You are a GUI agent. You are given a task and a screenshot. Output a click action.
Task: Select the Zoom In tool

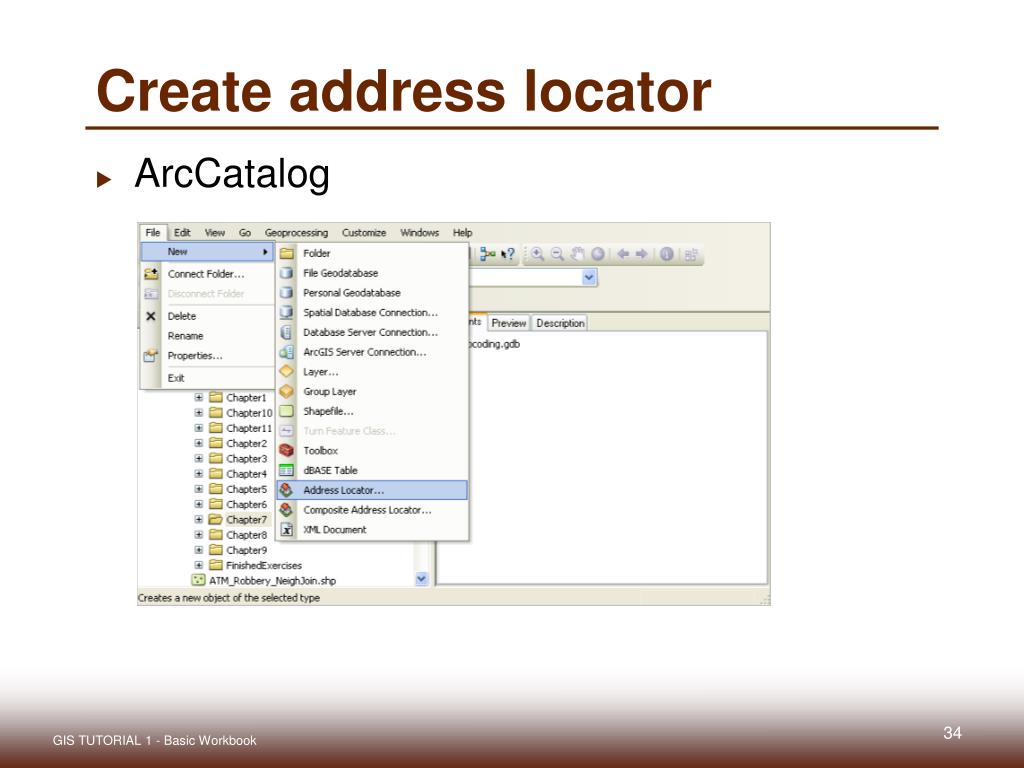point(538,253)
